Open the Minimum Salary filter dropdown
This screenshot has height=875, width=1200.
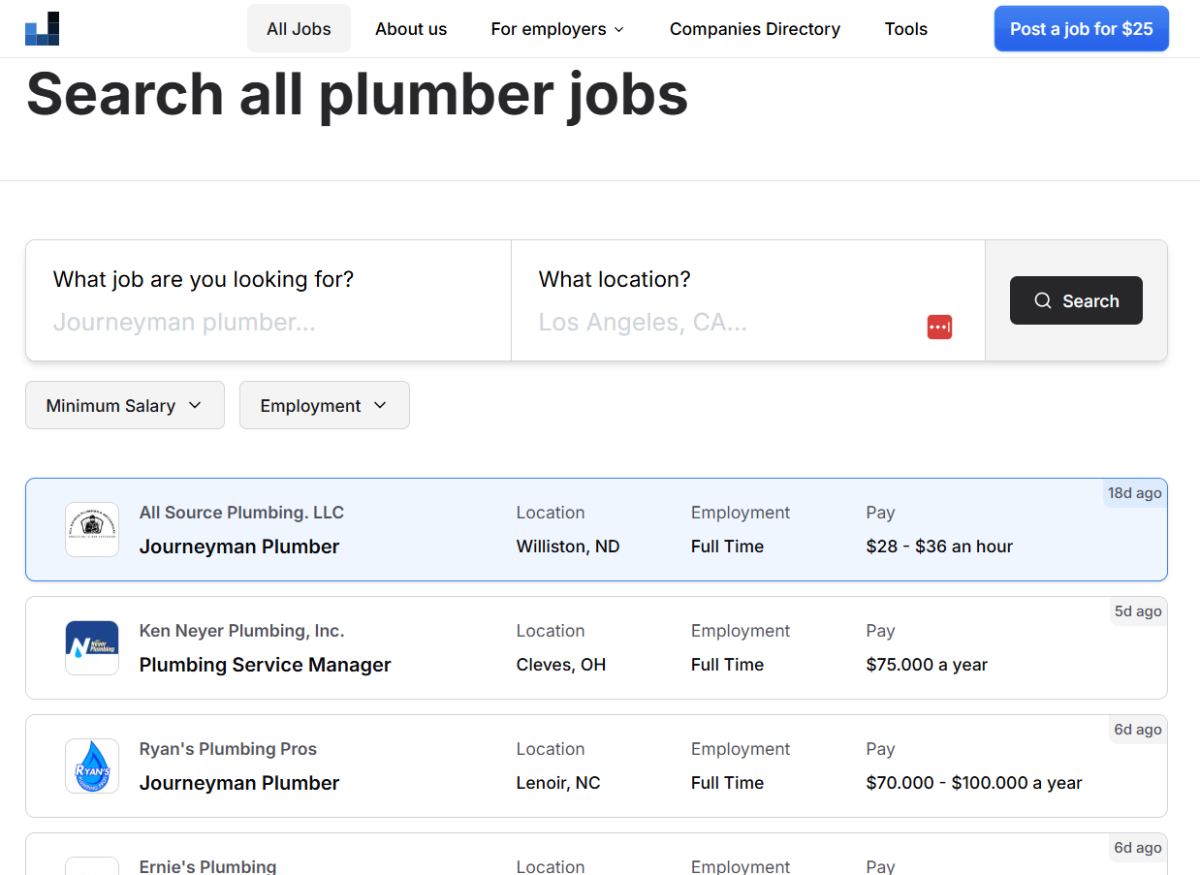click(125, 405)
